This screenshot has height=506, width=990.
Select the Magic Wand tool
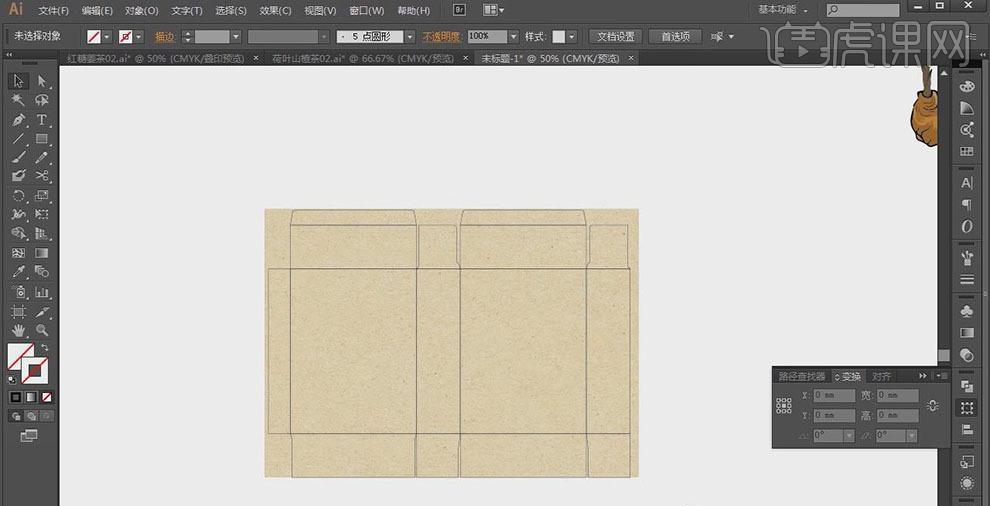click(18, 100)
